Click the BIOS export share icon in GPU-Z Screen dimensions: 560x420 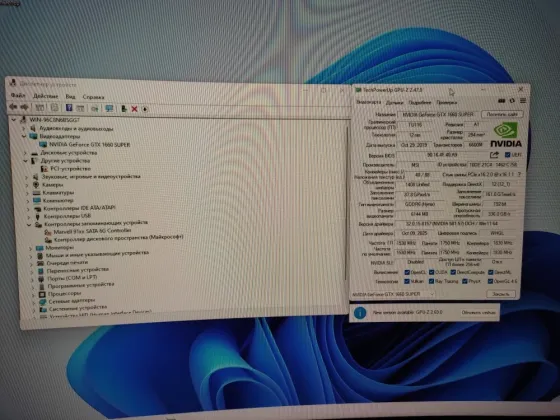pyautogui.click(x=494, y=155)
